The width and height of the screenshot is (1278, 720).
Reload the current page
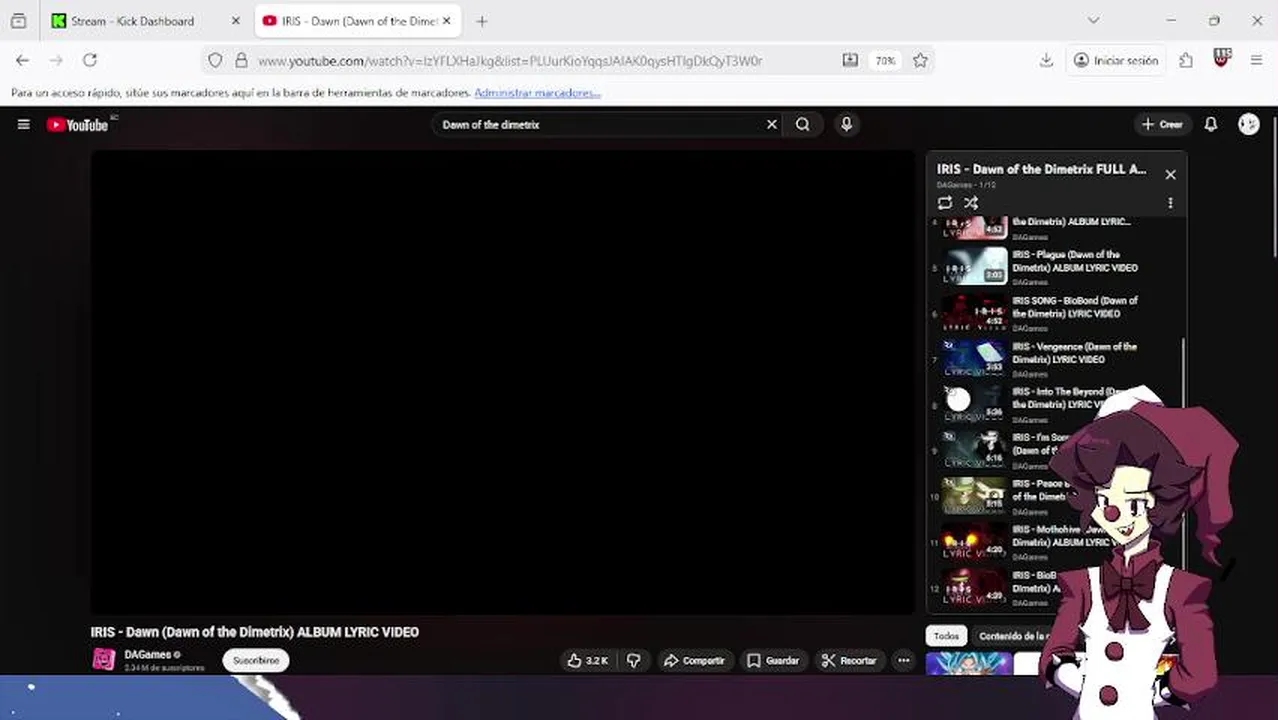pyautogui.click(x=90, y=61)
